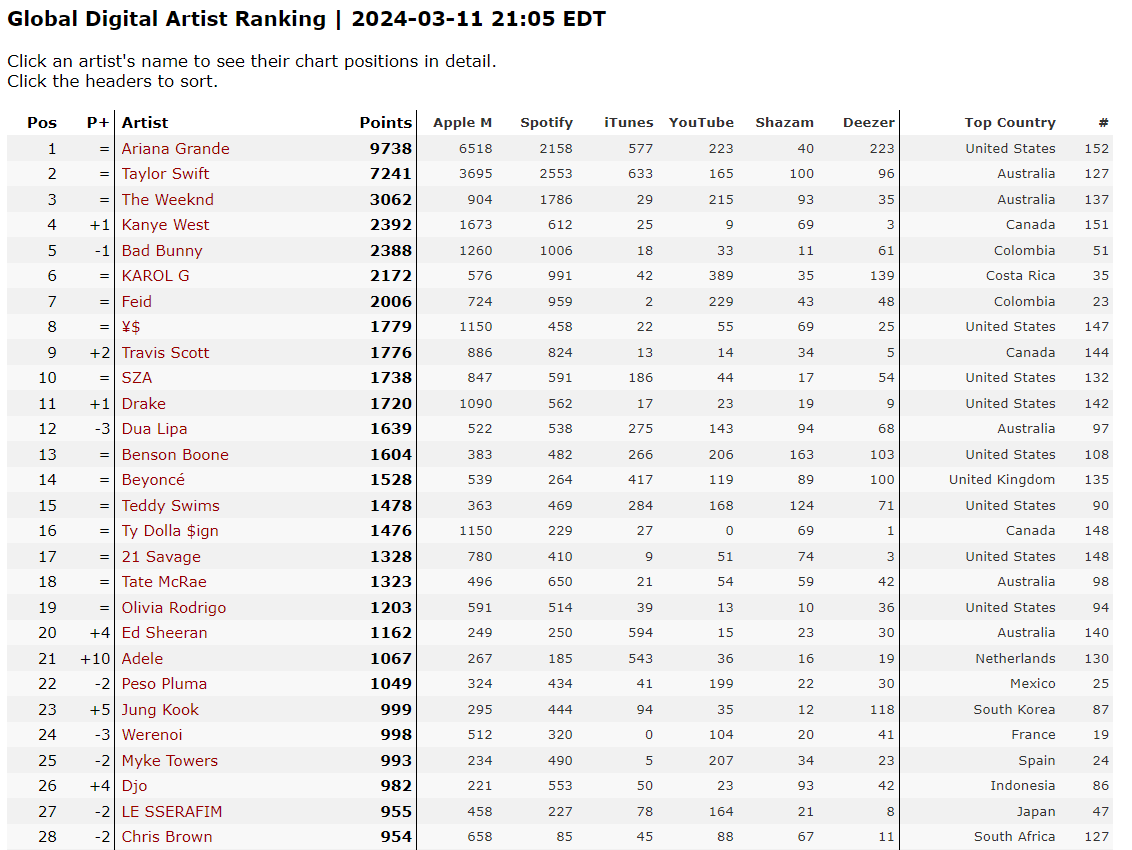Sort by Deezer column header
Image resolution: width=1132 pixels, height=850 pixels.
pyautogui.click(x=868, y=123)
